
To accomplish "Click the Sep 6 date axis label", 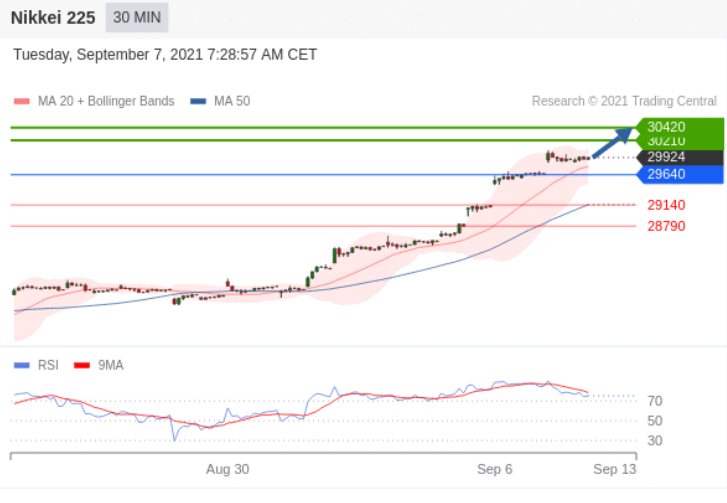I will coord(494,469).
